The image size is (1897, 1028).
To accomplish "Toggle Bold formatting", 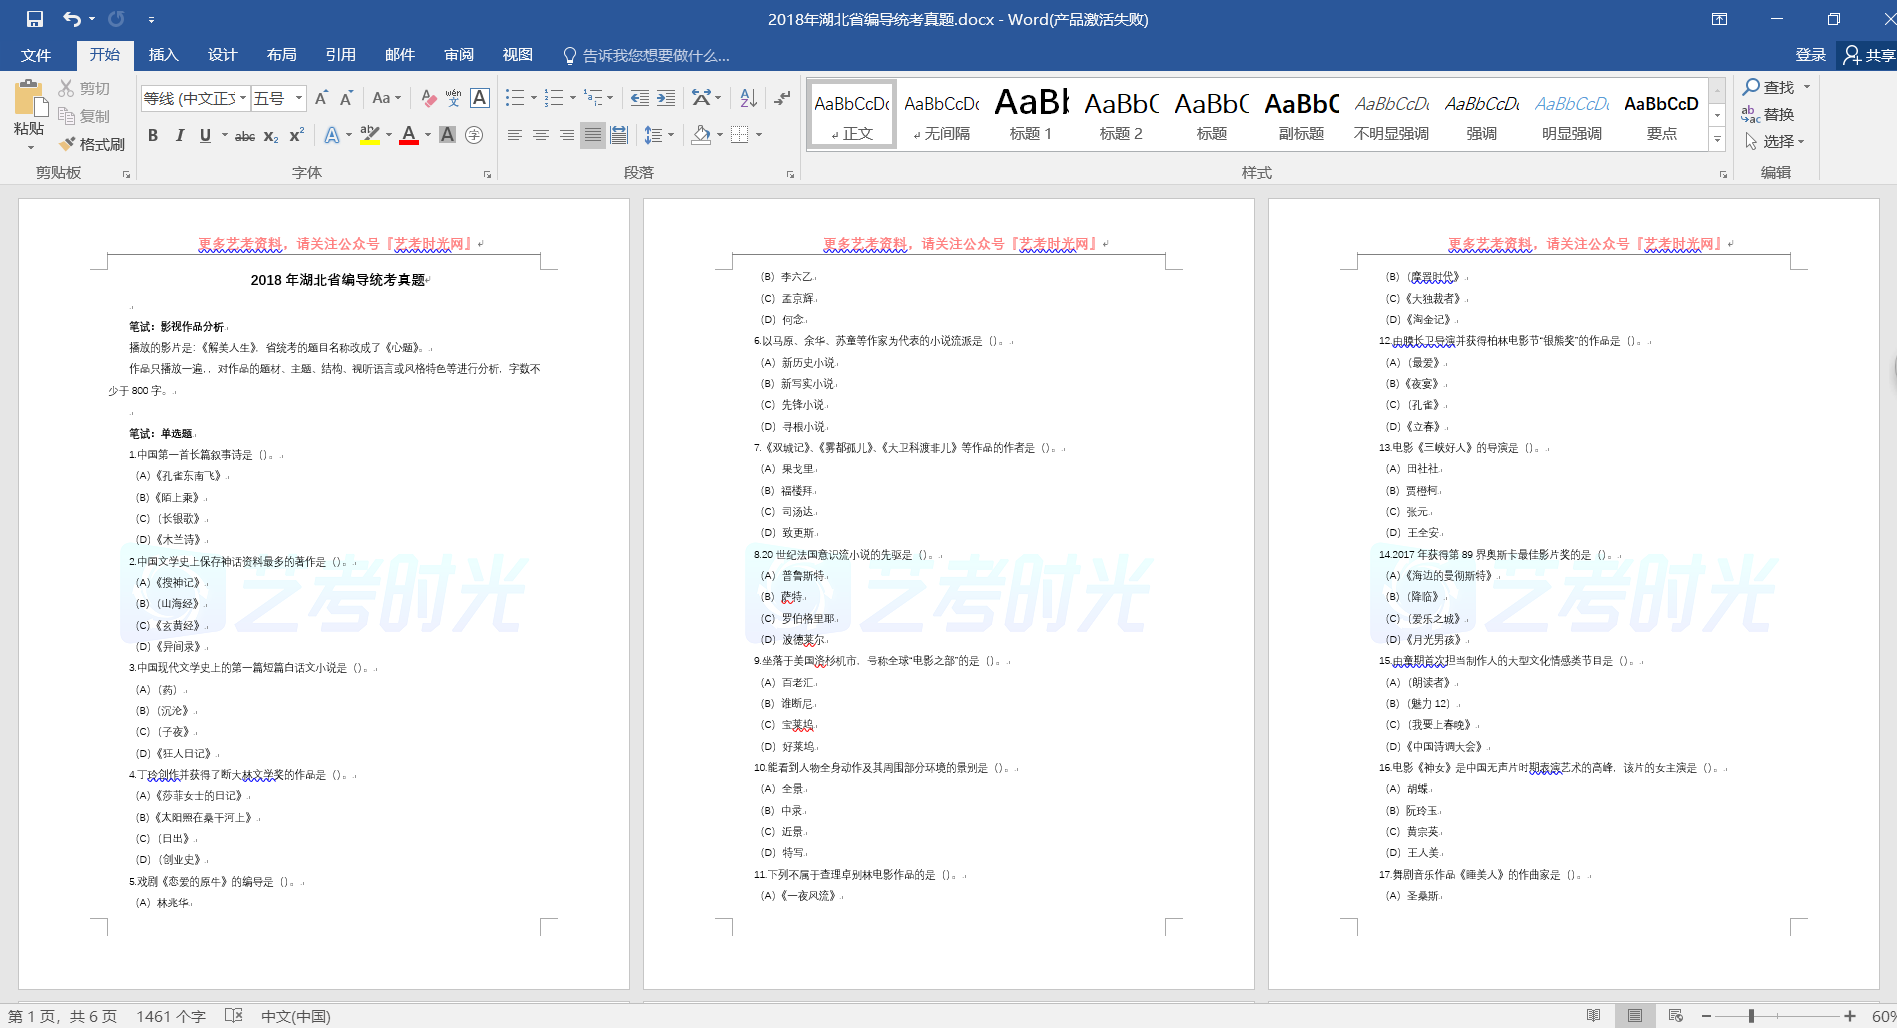I will [x=153, y=135].
